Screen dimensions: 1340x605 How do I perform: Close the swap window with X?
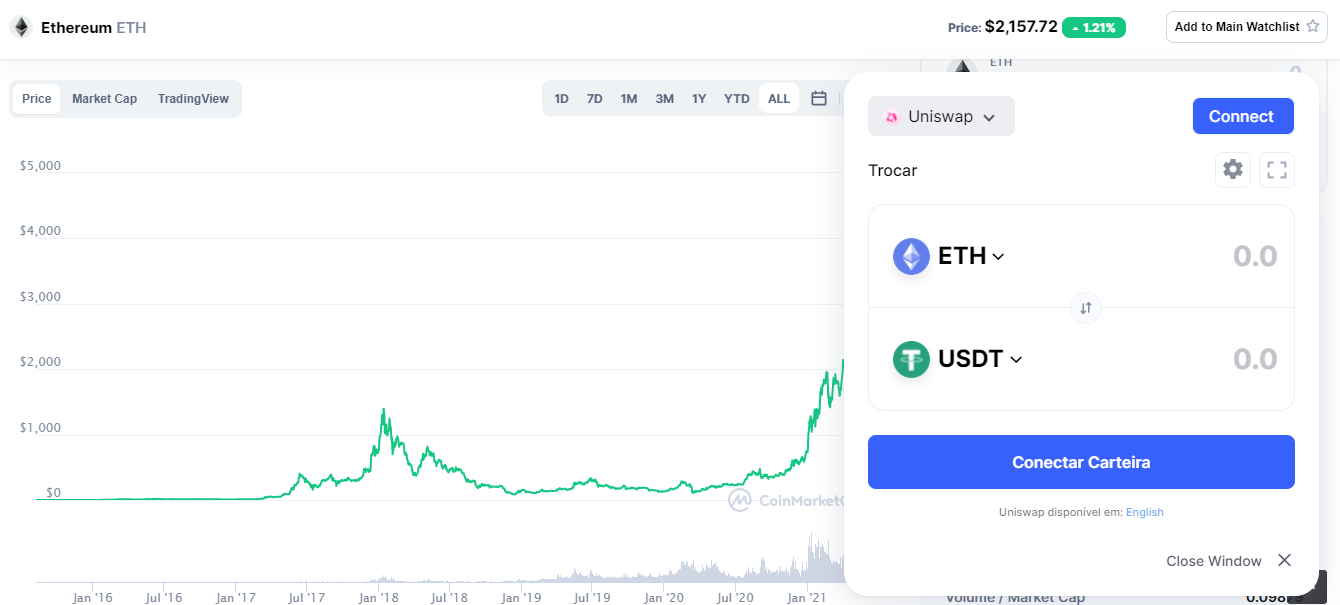coord(1284,561)
